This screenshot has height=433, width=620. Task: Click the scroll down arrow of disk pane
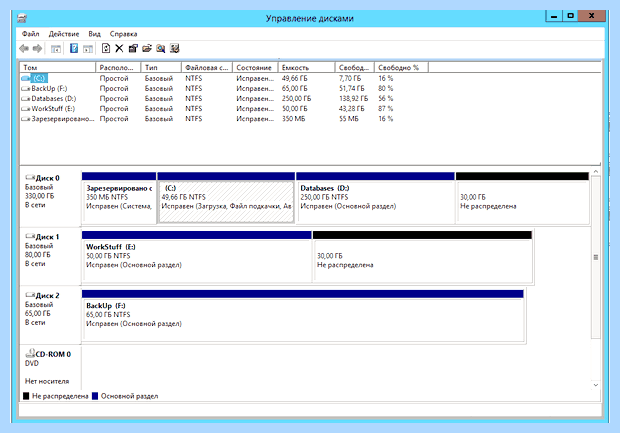click(x=595, y=385)
